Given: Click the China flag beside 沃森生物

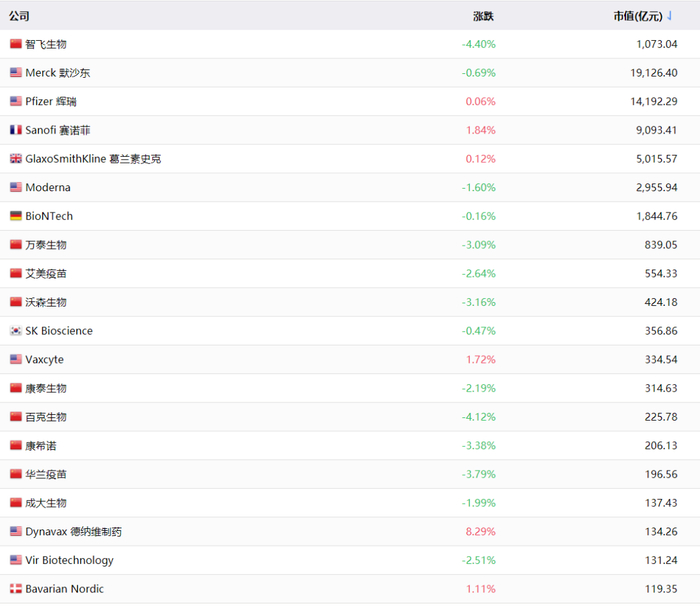Looking at the screenshot, I should click(16, 302).
